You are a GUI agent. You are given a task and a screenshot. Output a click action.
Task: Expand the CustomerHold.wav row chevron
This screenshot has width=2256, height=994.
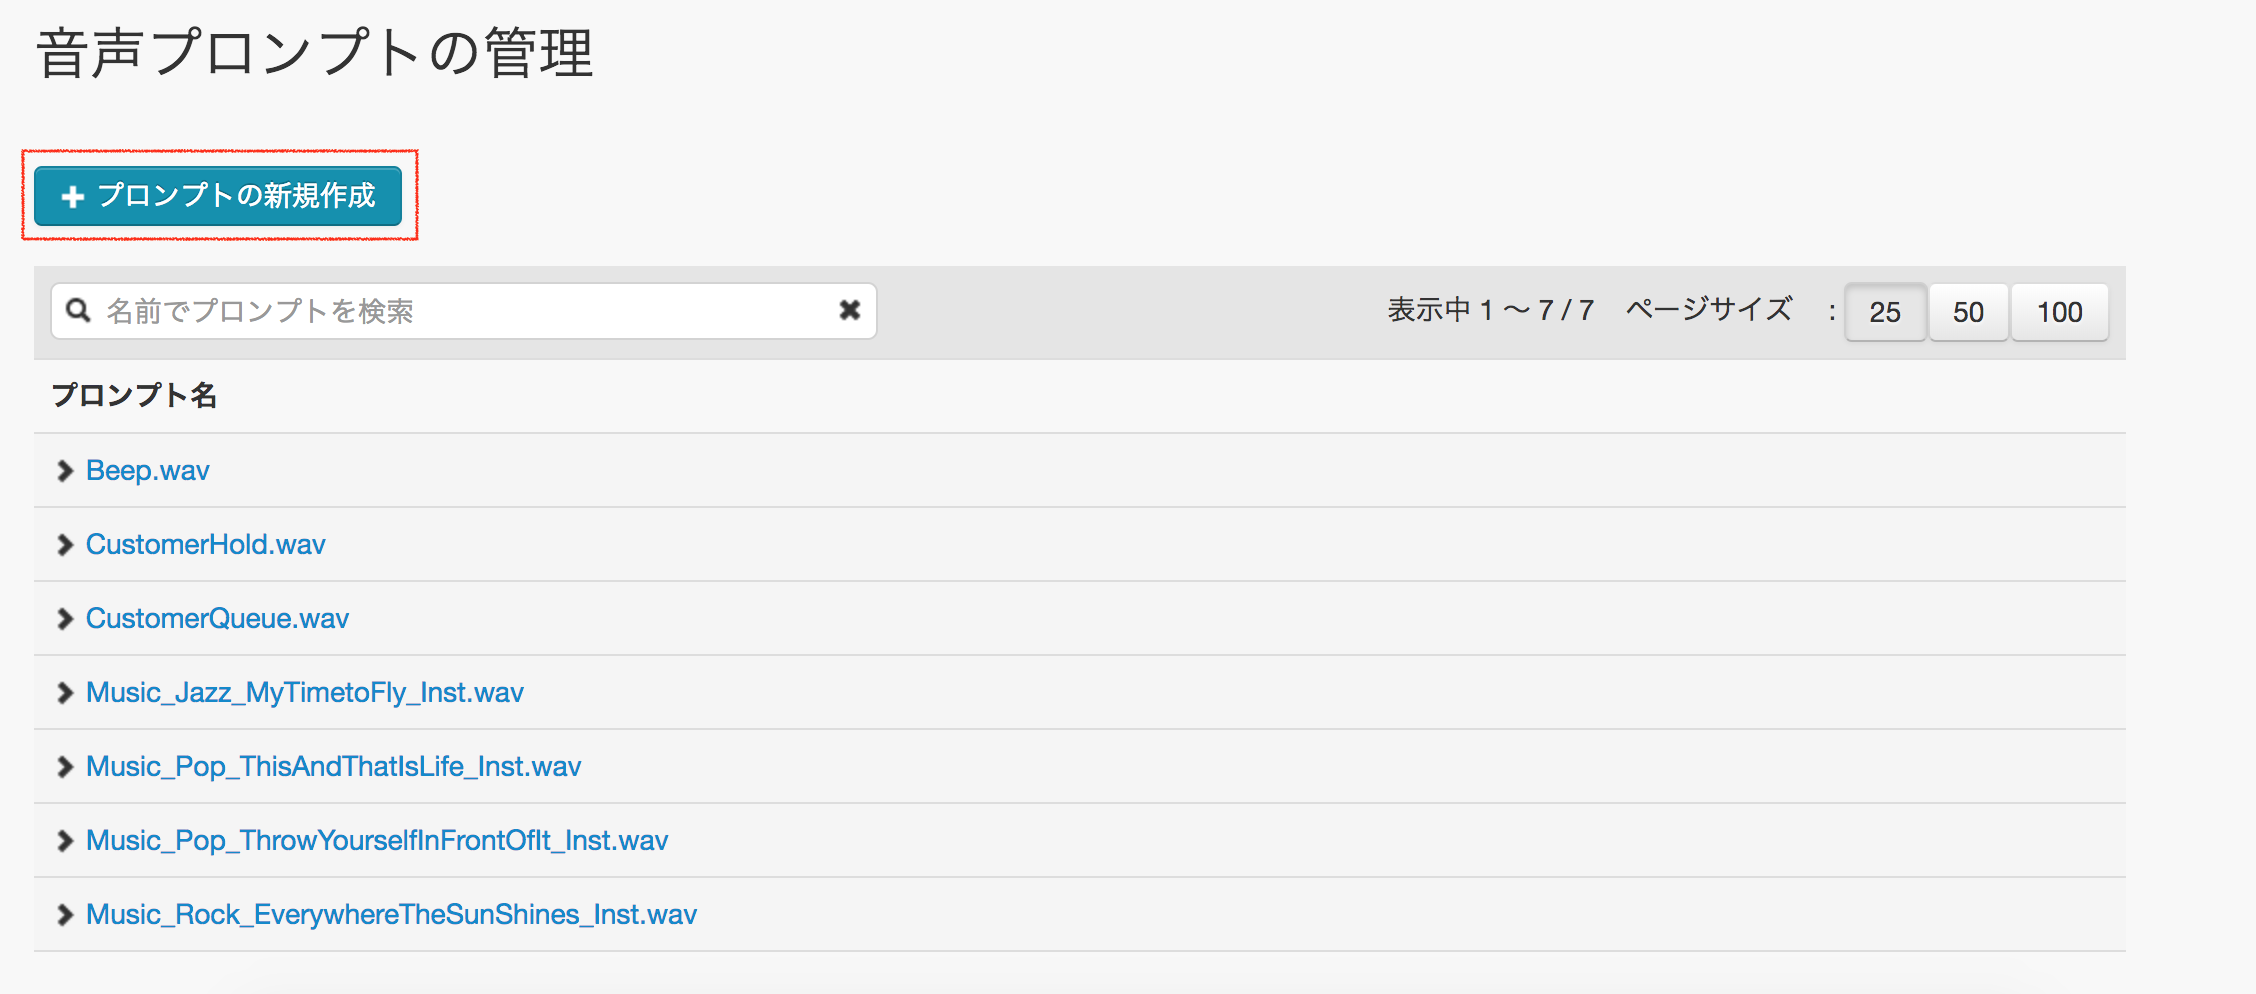(65, 545)
